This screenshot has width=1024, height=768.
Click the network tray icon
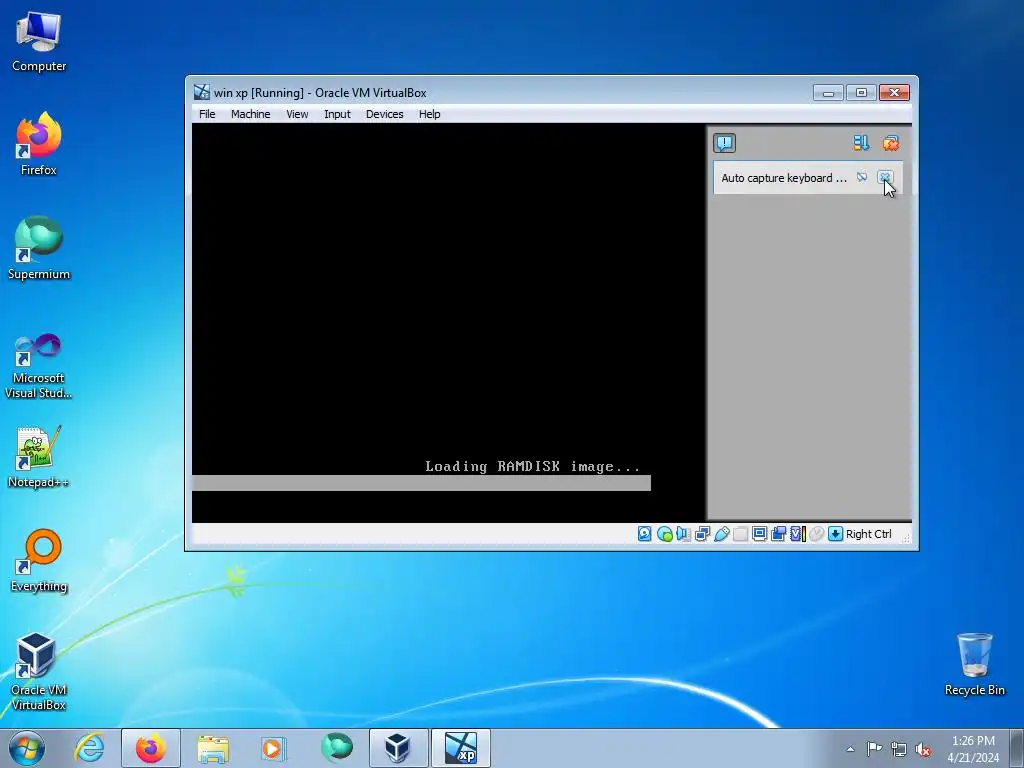point(899,749)
